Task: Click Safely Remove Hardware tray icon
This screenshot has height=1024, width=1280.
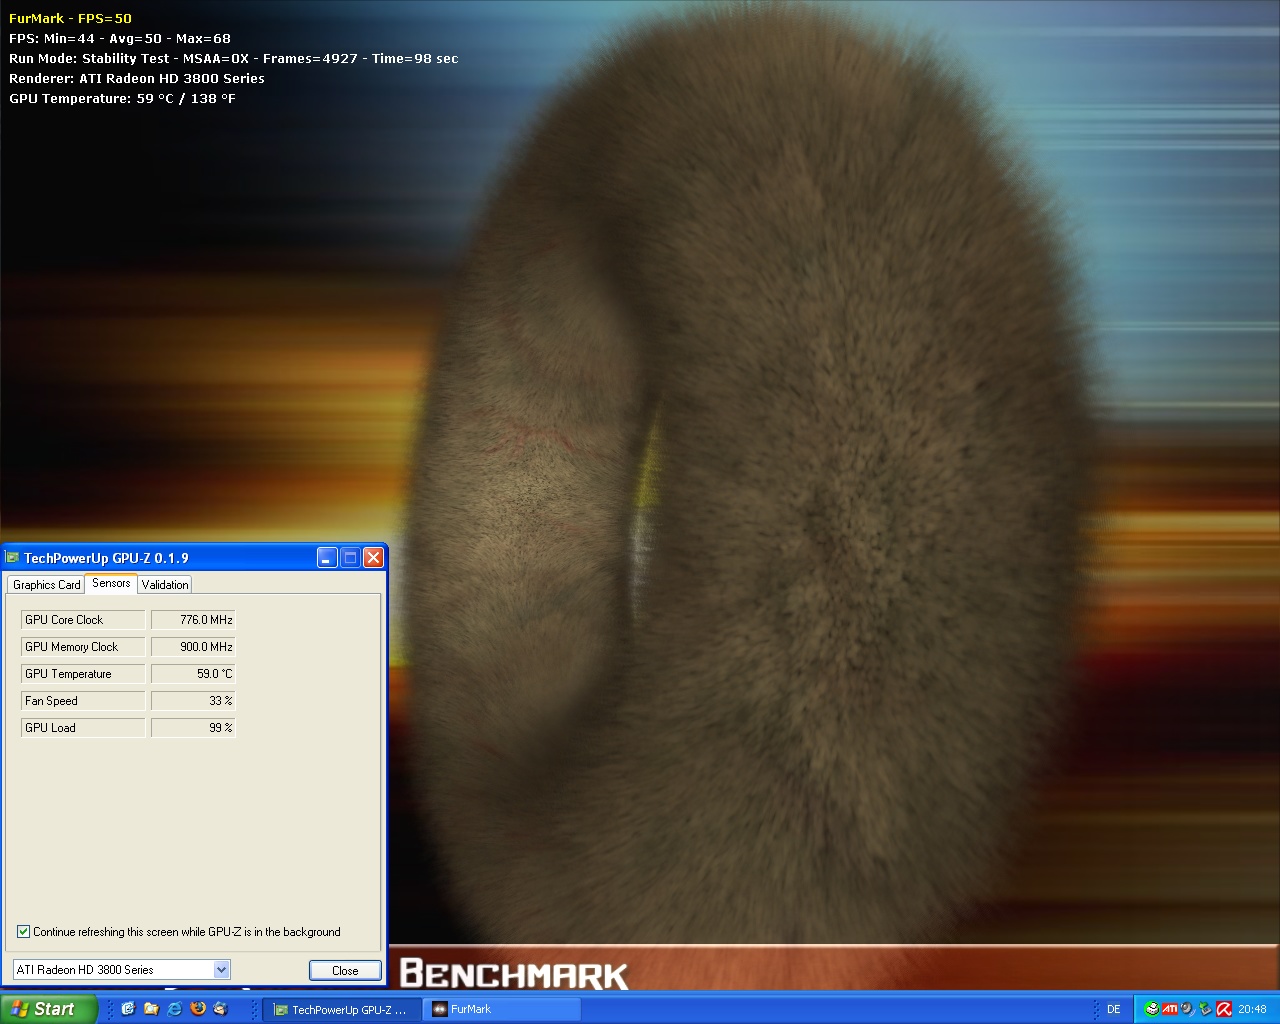Action: pos(1205,1009)
